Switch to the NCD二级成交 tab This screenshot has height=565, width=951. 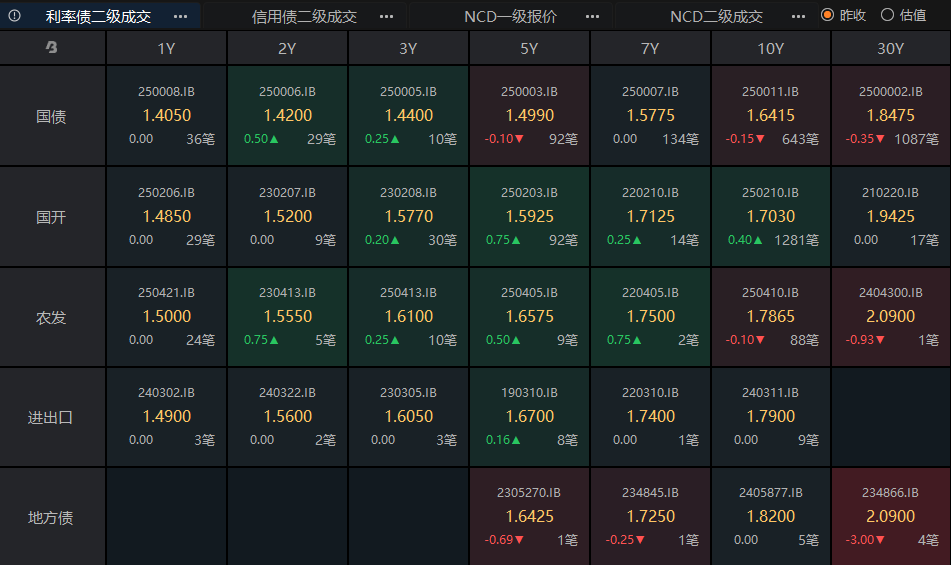point(716,16)
